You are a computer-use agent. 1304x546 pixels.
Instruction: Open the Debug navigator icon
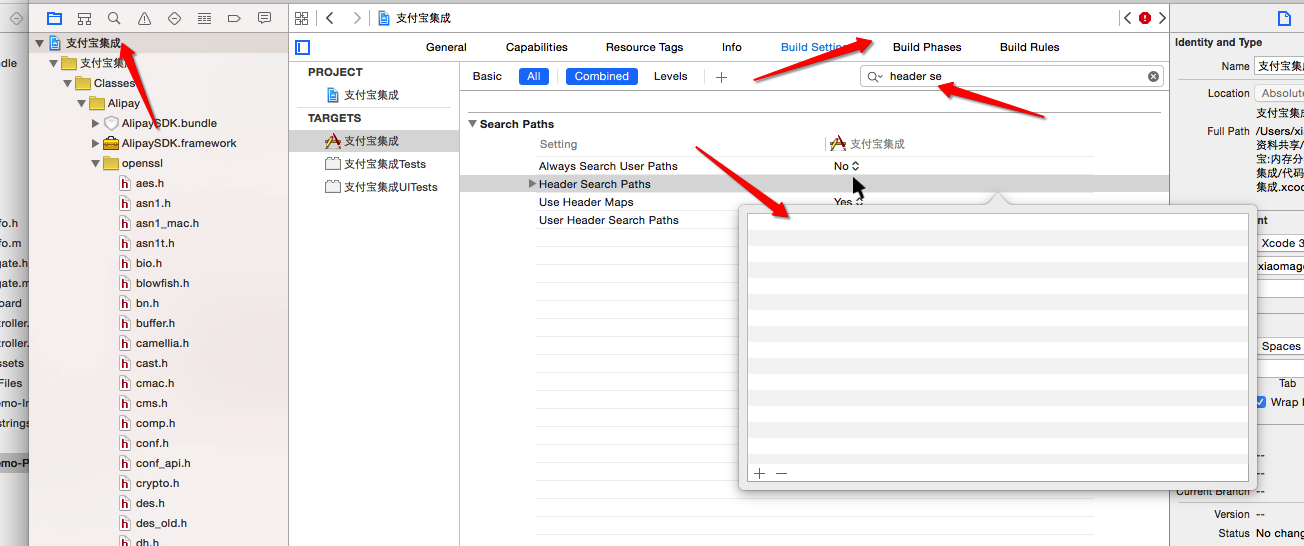pyautogui.click(x=204, y=18)
